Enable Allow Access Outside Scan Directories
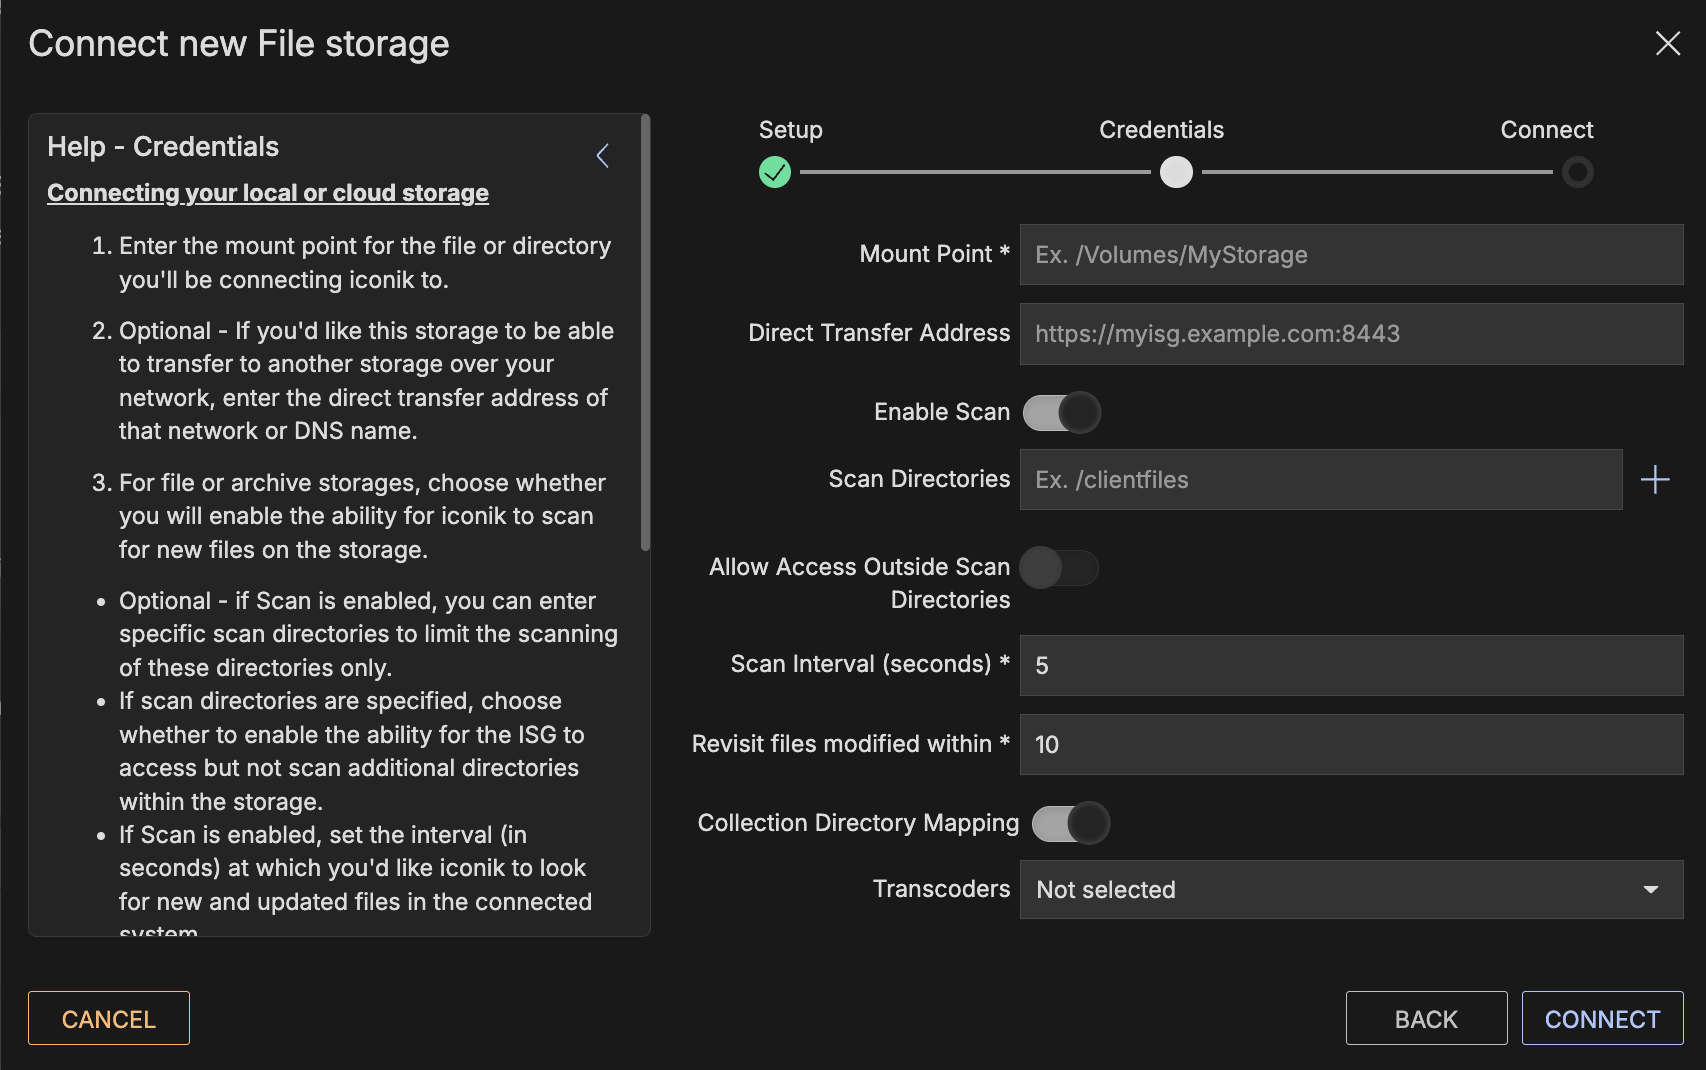Screen dimensions: 1706x1070 click(1059, 568)
